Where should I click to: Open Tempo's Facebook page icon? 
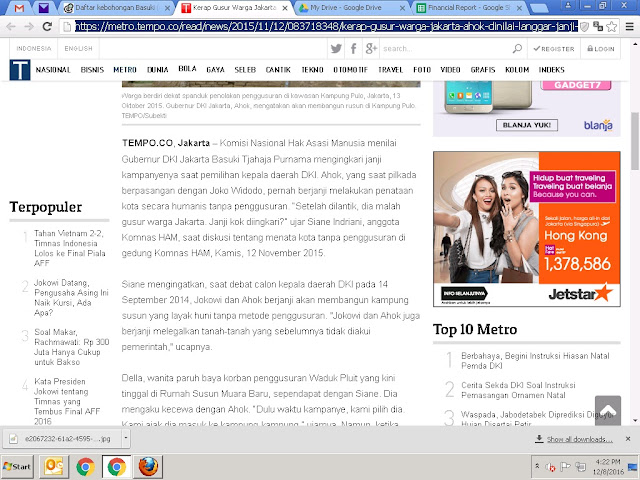tap(353, 49)
